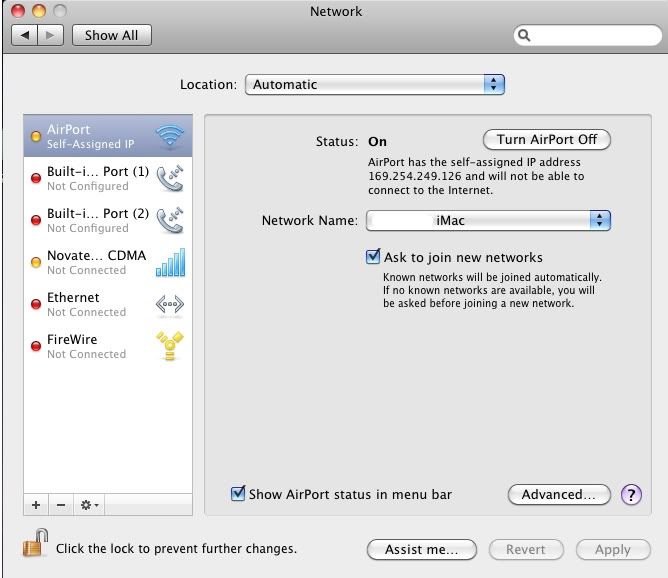Select the Novate... CDMA service row
Image resolution: width=668 pixels, height=578 pixels.
(x=108, y=262)
